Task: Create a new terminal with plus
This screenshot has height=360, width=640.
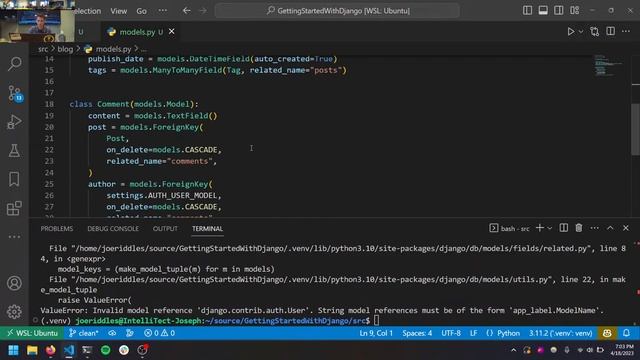Action: click(540, 228)
